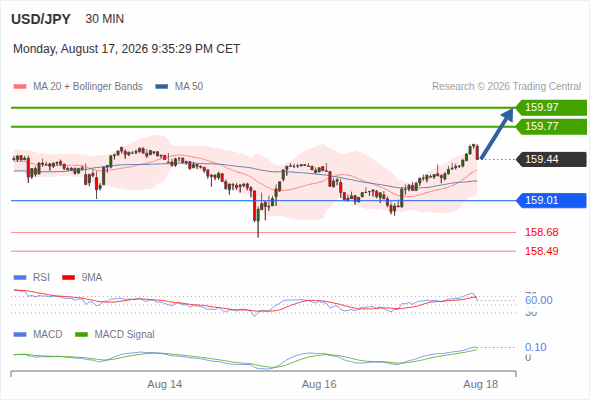Click the blue MA 50 legend swatch

(x=162, y=87)
